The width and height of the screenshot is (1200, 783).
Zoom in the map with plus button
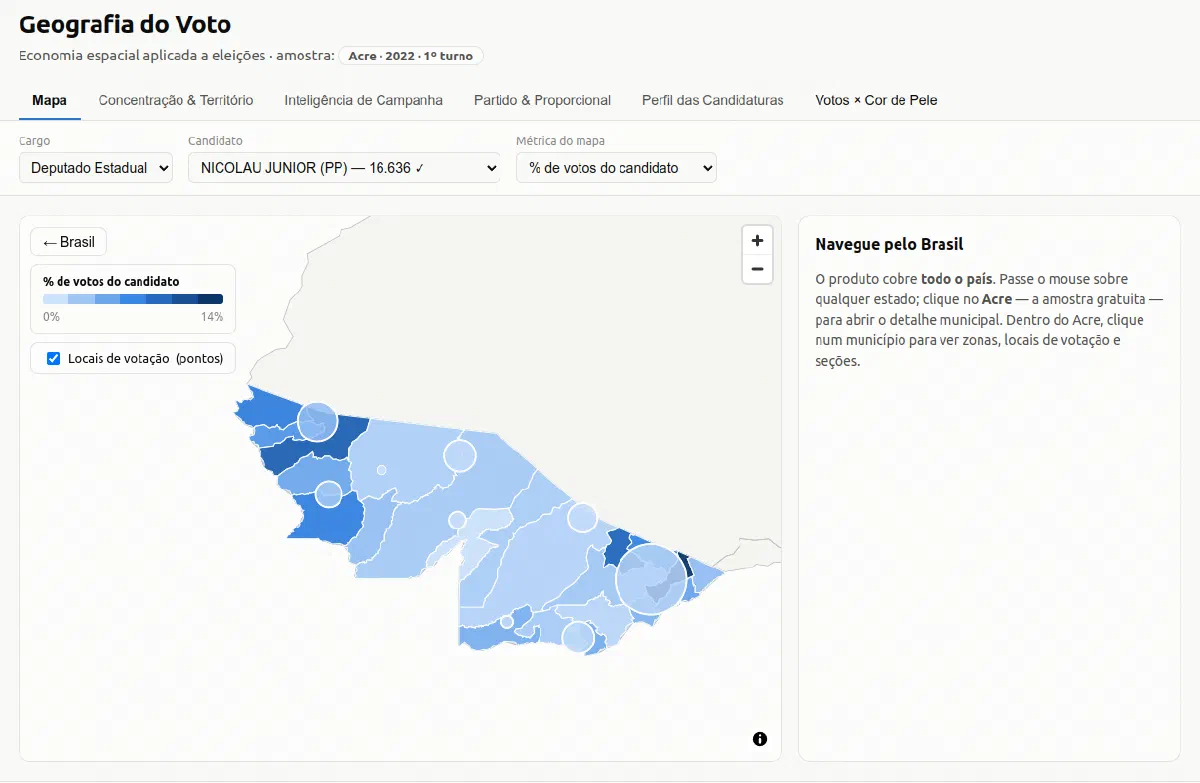click(x=757, y=241)
